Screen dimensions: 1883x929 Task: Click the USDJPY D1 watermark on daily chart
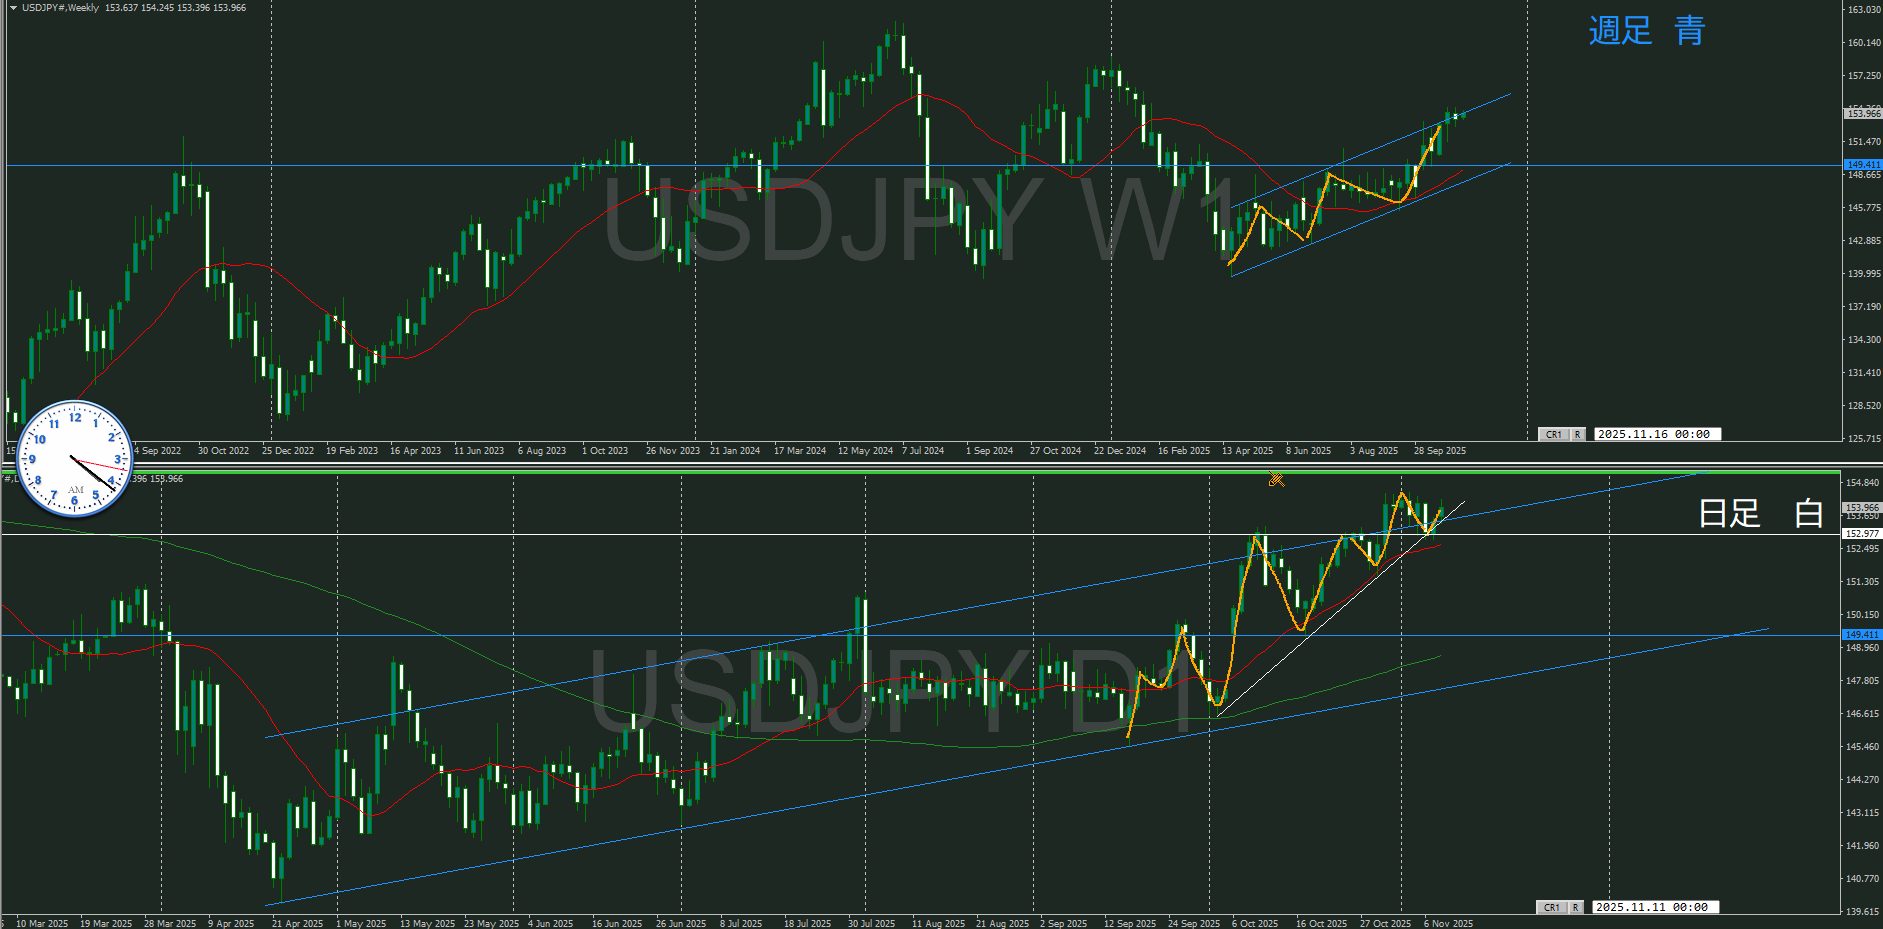pos(895,689)
